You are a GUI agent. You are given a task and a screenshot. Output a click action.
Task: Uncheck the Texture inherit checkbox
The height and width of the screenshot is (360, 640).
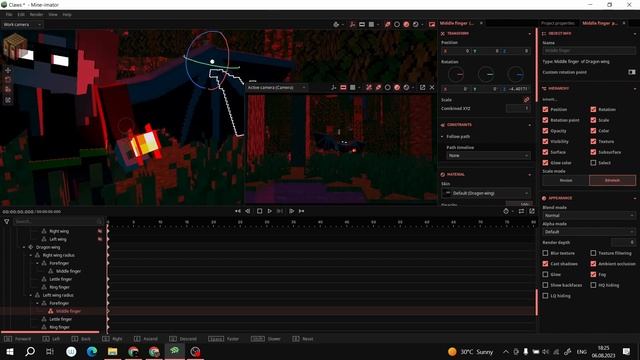(593, 141)
